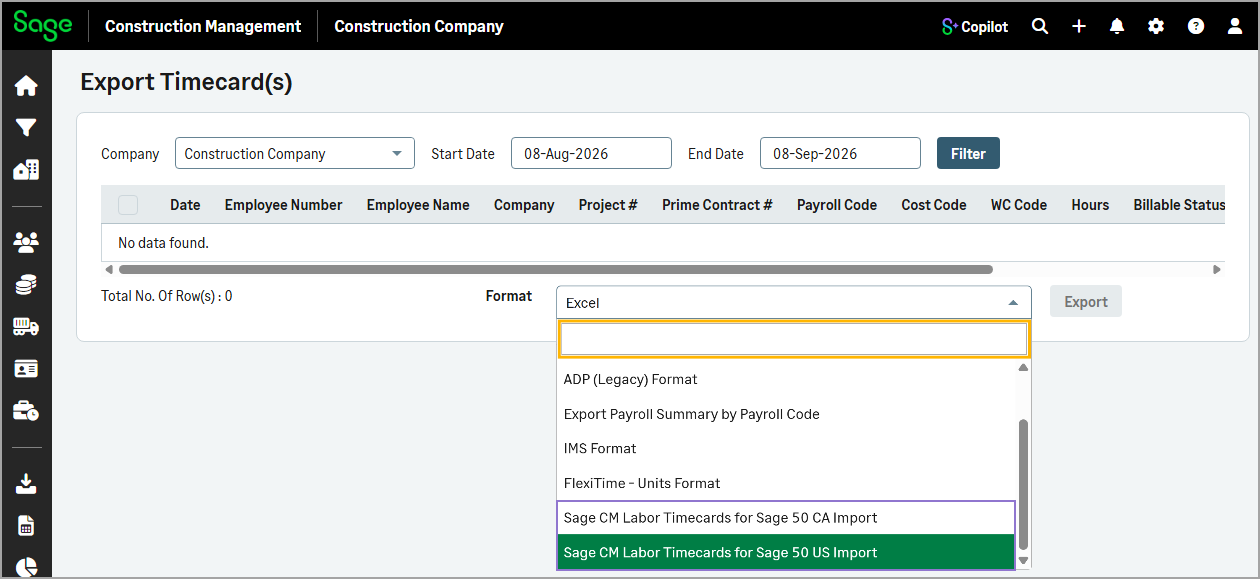Open the coins stack sidebar icon
Screen dimensions: 1260x579
(x=26, y=285)
